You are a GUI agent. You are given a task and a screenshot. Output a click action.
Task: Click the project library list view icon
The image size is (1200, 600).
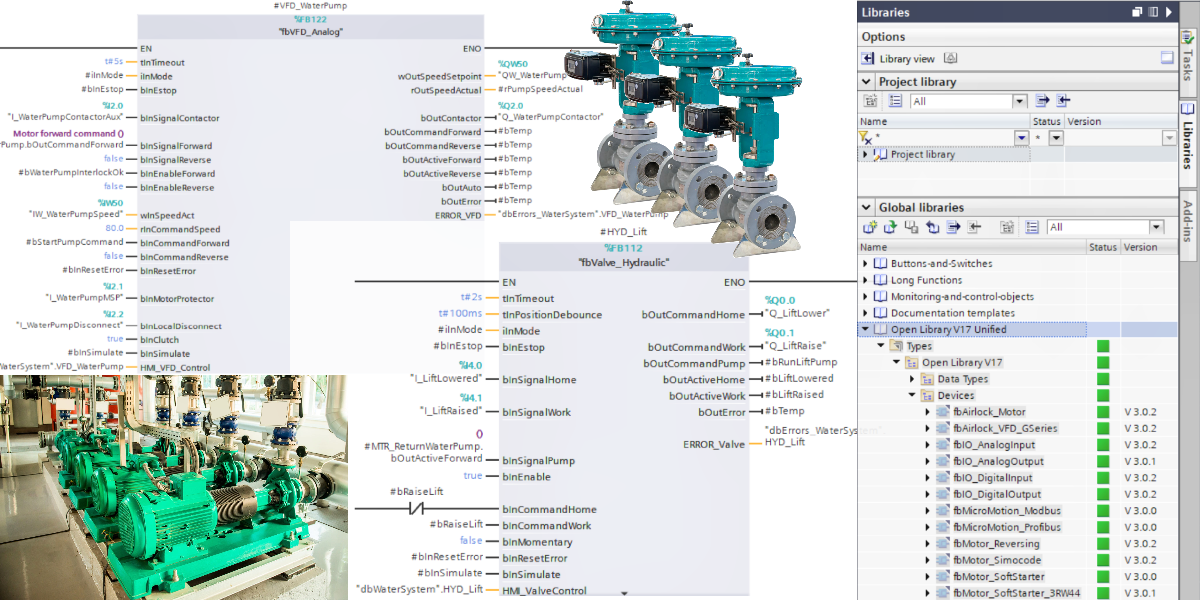point(895,101)
